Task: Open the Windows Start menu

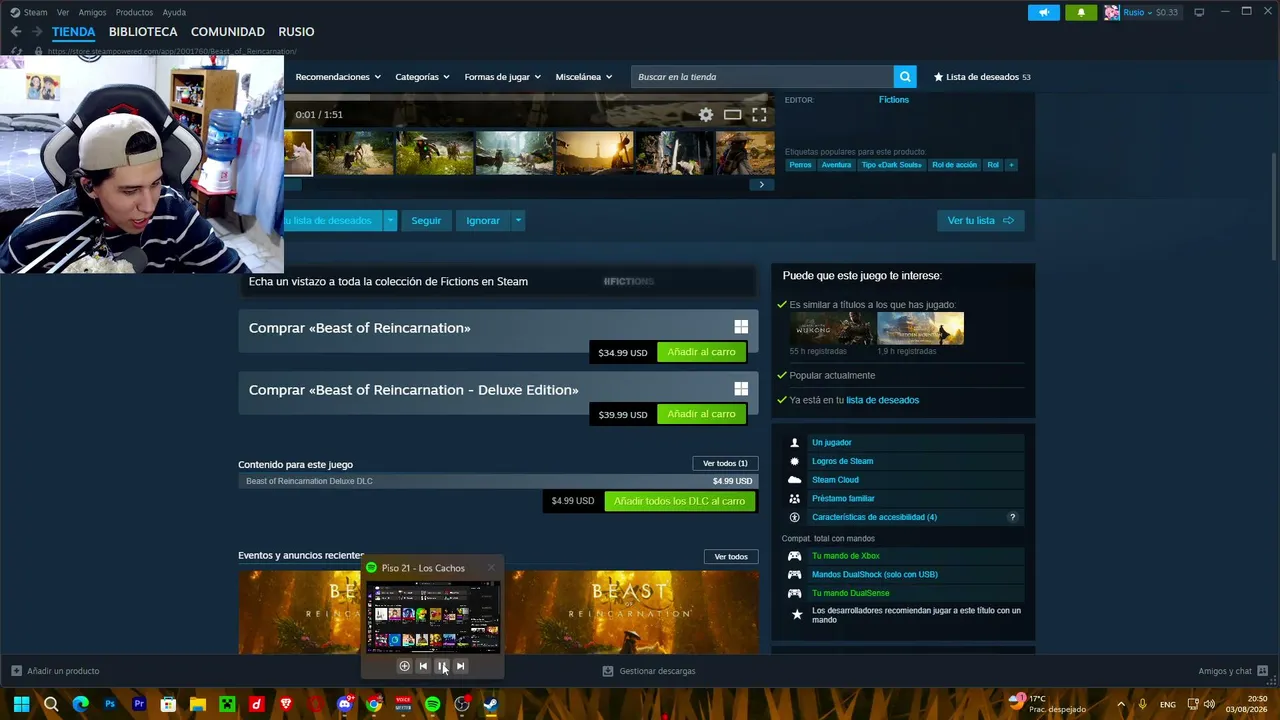Action: [21, 704]
